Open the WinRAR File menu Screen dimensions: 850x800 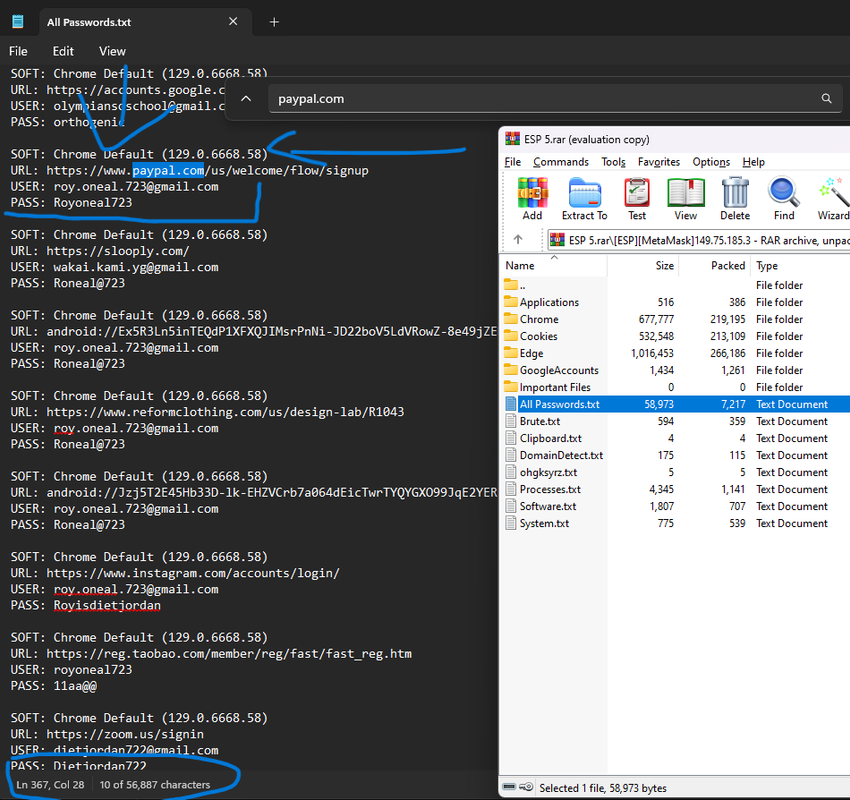click(x=512, y=162)
